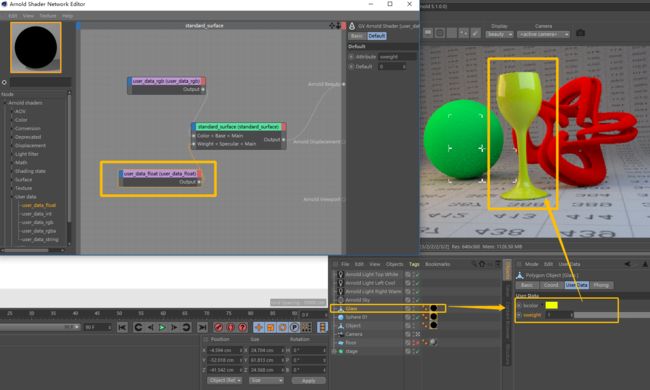The width and height of the screenshot is (650, 390).
Task: Open the Tags menu in Object Manager
Action: point(414,264)
